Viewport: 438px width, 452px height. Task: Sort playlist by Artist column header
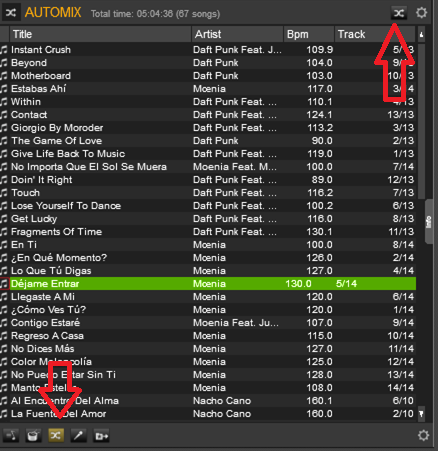(237, 34)
